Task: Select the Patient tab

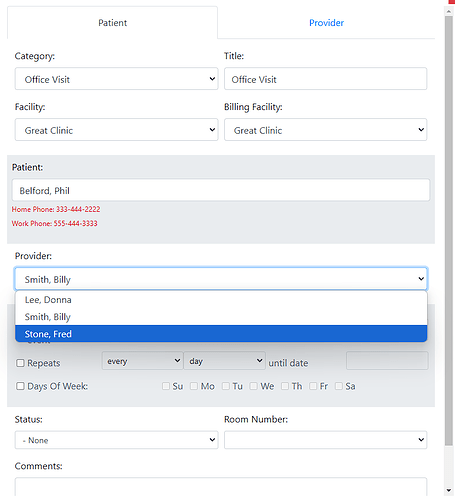Action: pos(112,23)
